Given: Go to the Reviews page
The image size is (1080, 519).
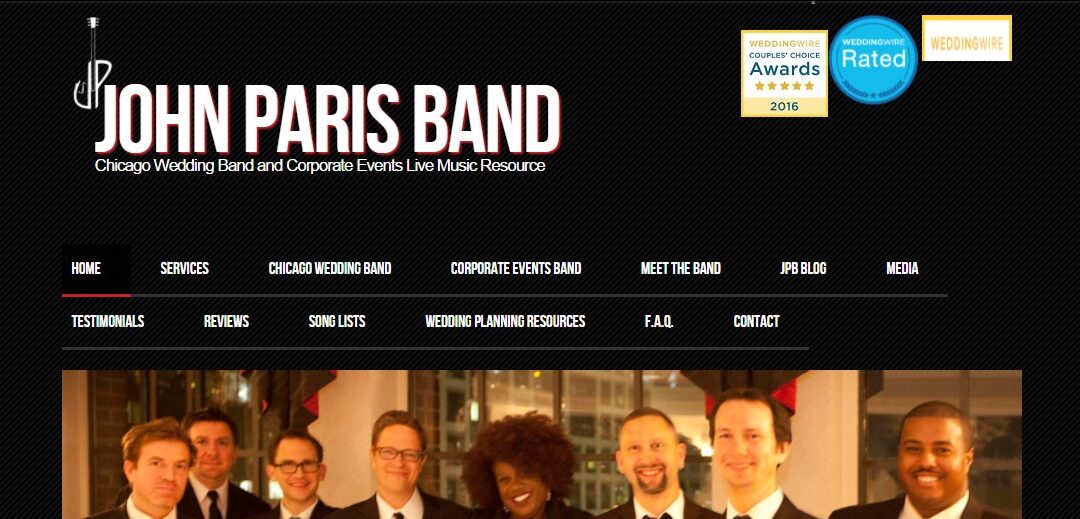Looking at the screenshot, I should (x=227, y=321).
